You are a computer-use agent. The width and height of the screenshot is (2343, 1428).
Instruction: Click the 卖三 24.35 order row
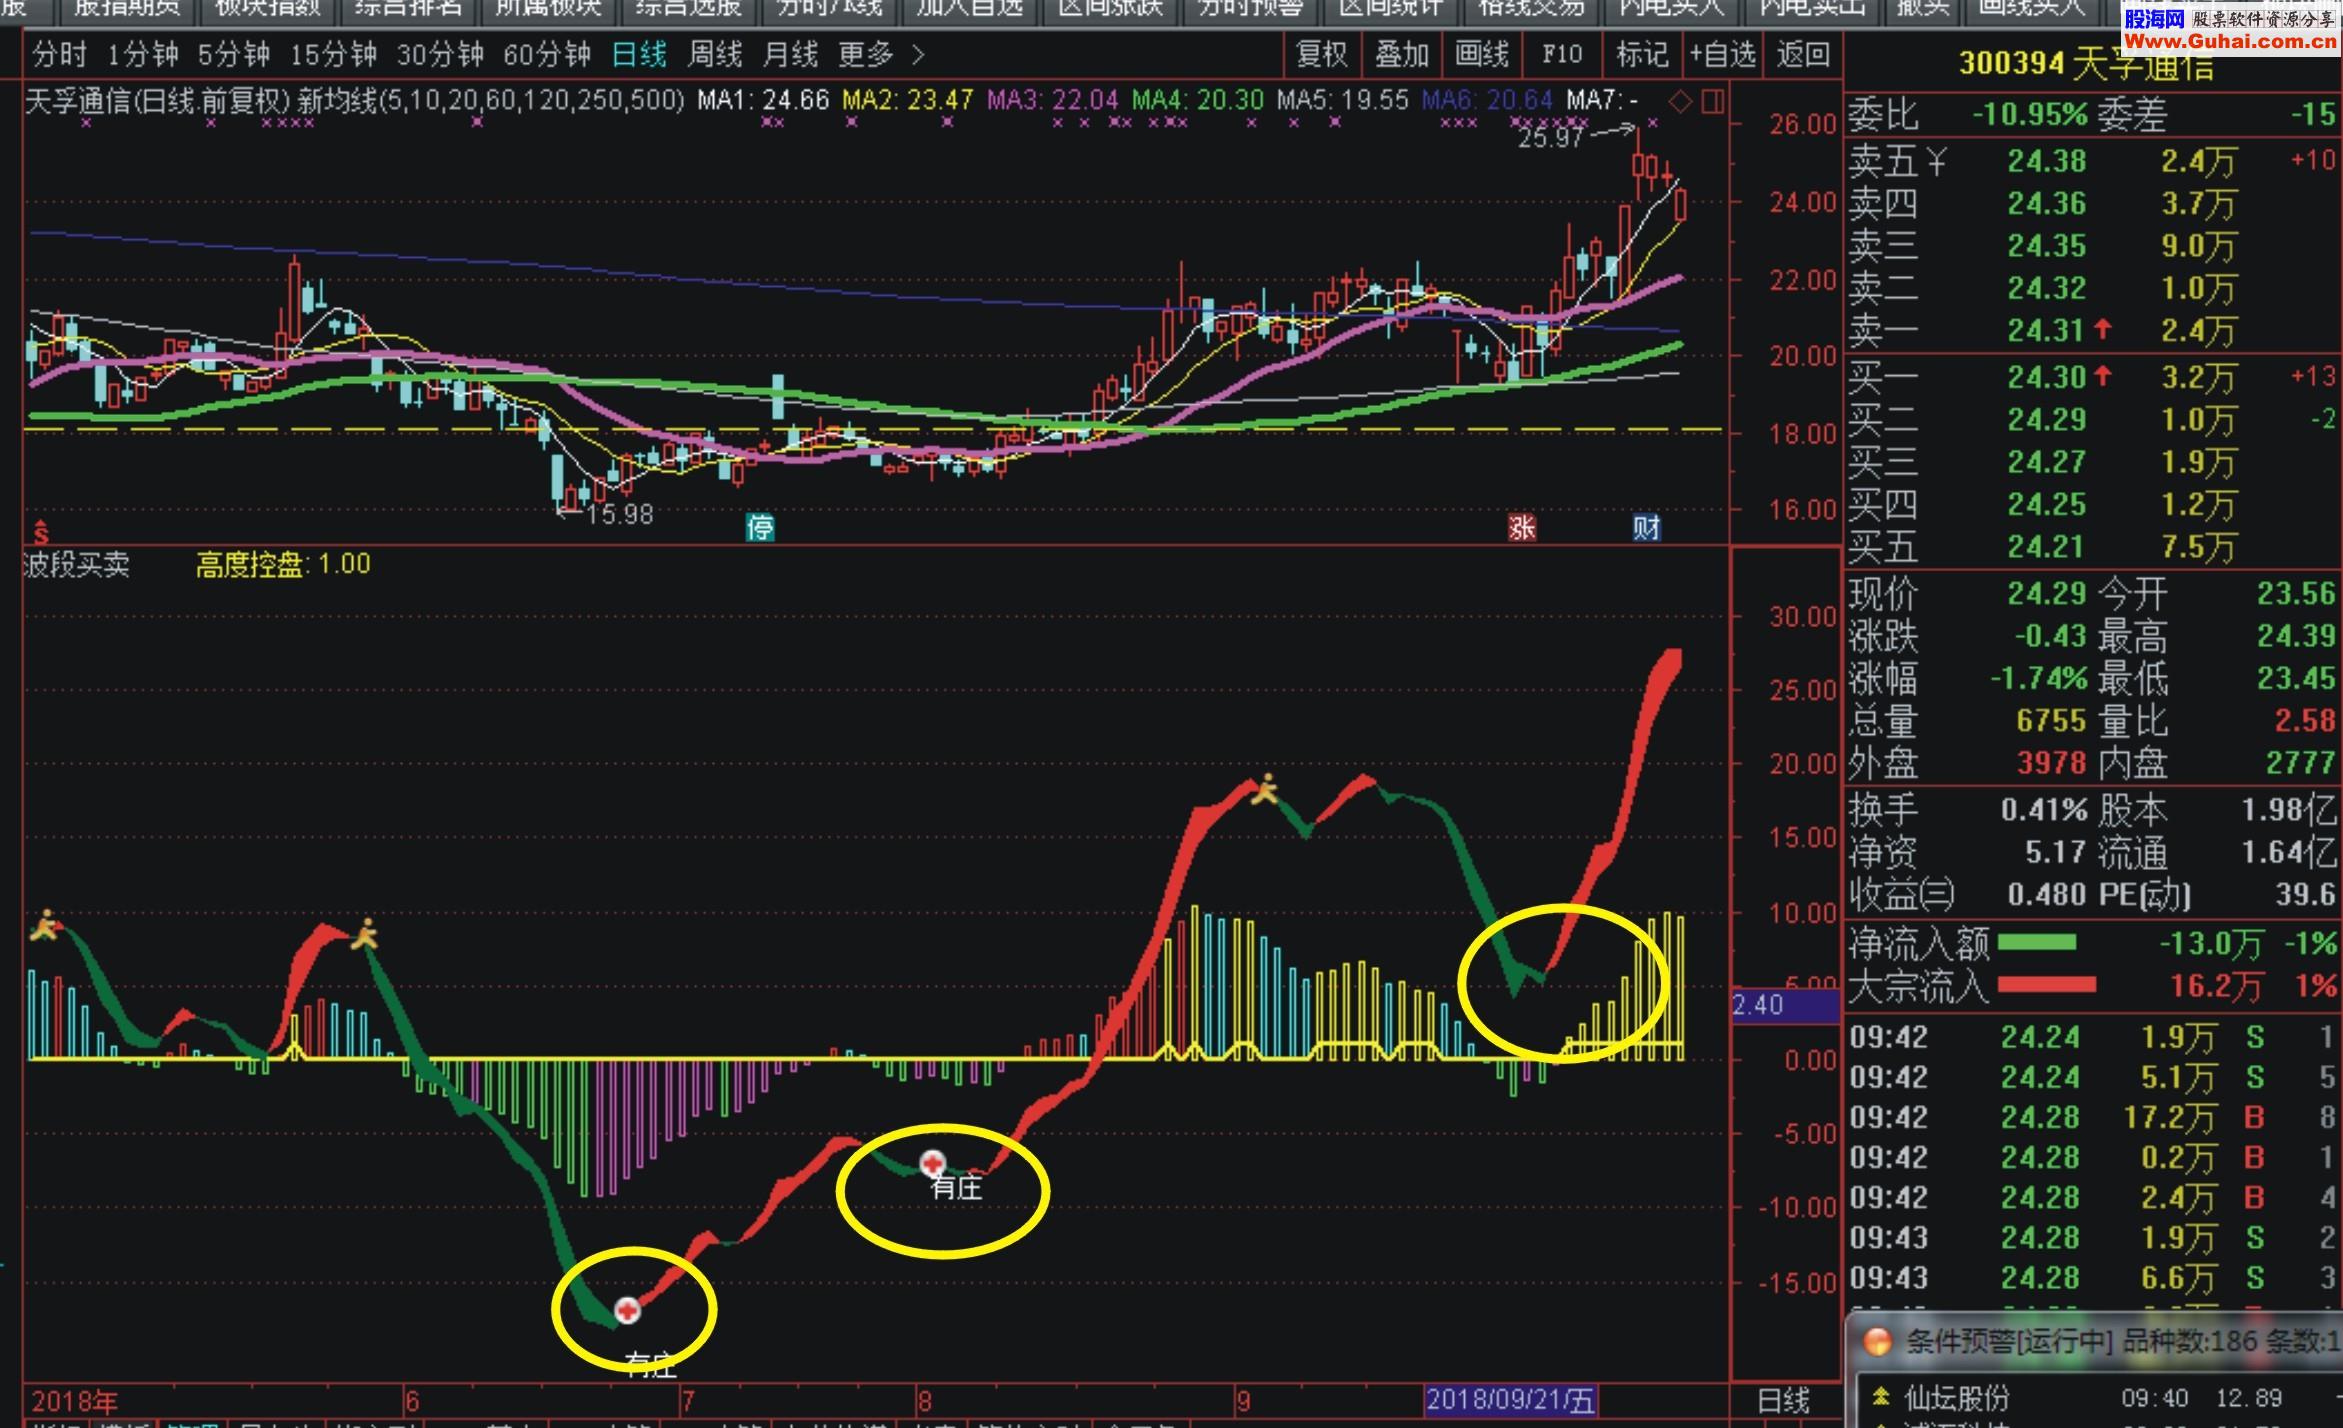(x=2092, y=246)
